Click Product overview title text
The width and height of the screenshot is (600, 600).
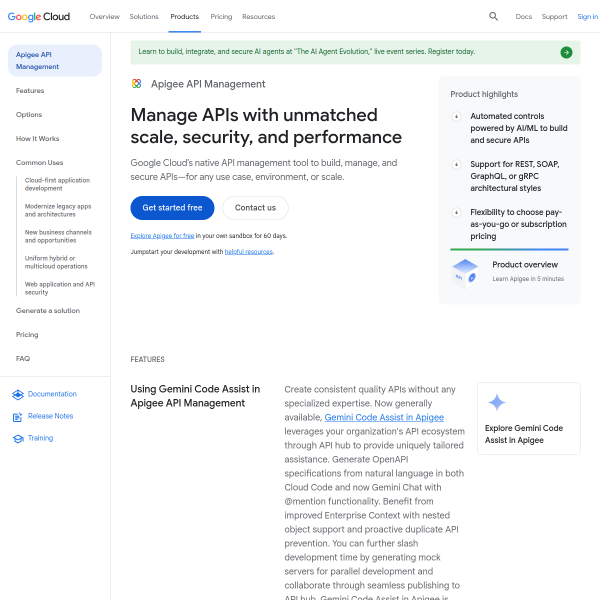[525, 265]
